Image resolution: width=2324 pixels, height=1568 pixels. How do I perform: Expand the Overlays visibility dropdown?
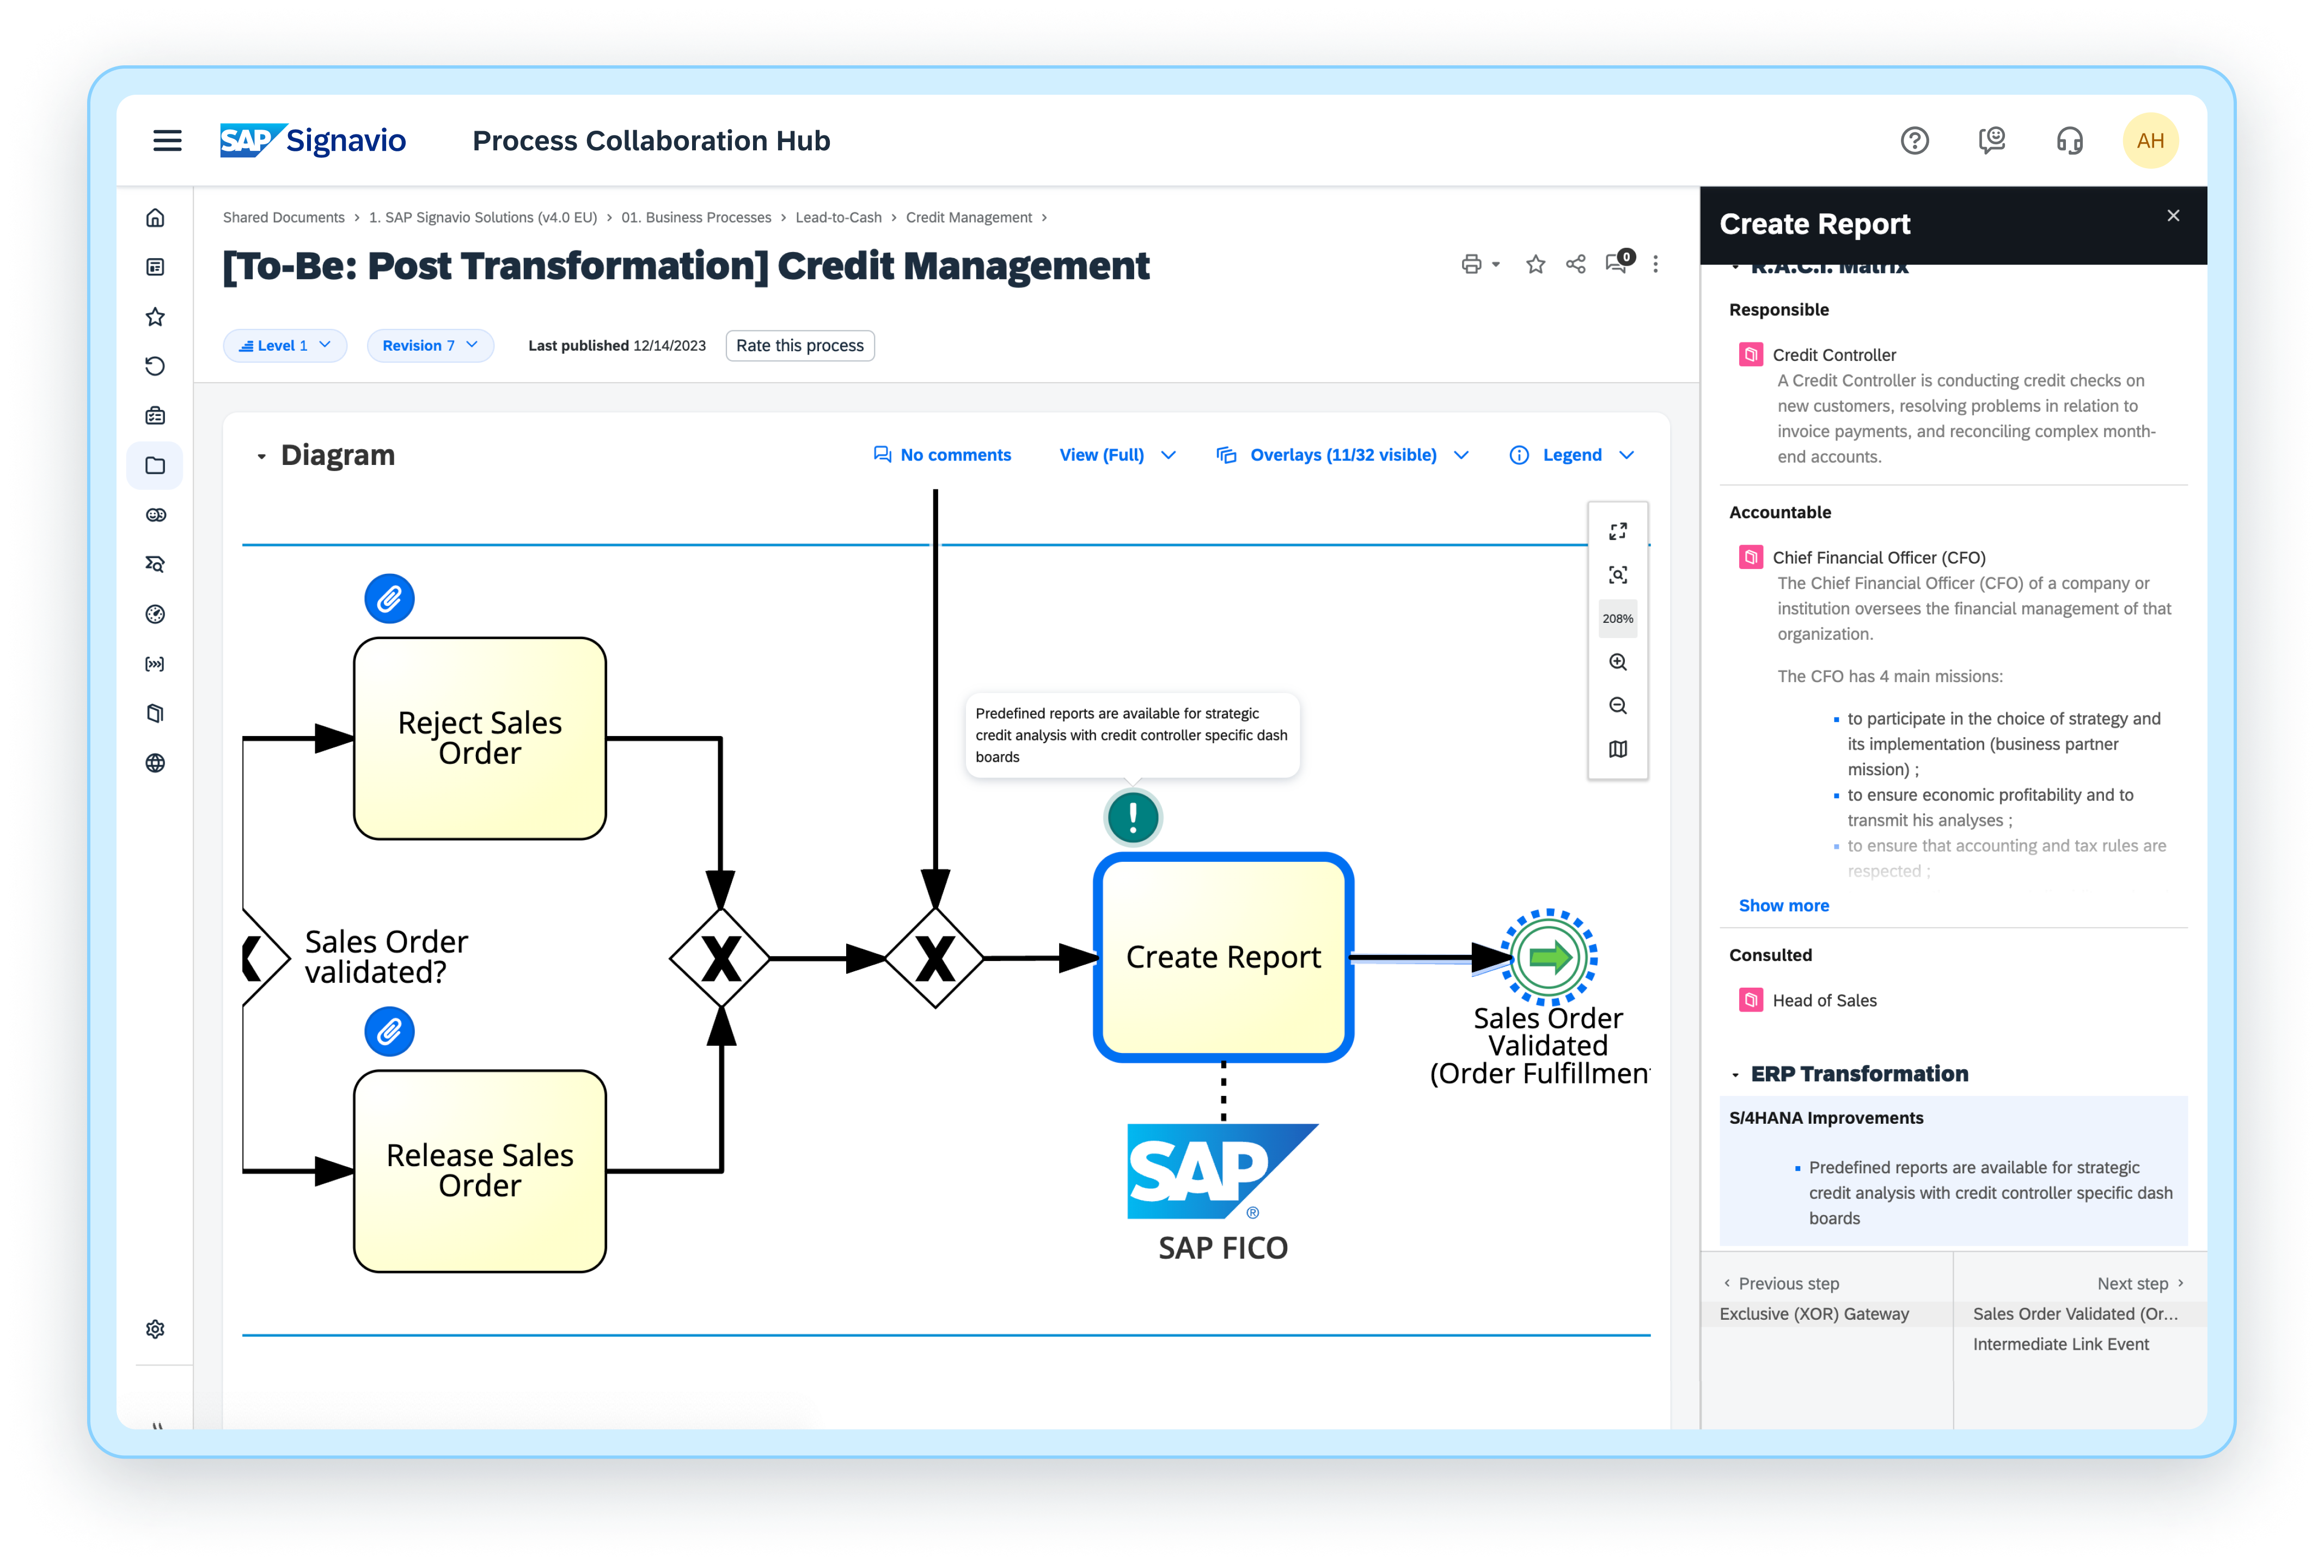[1342, 455]
